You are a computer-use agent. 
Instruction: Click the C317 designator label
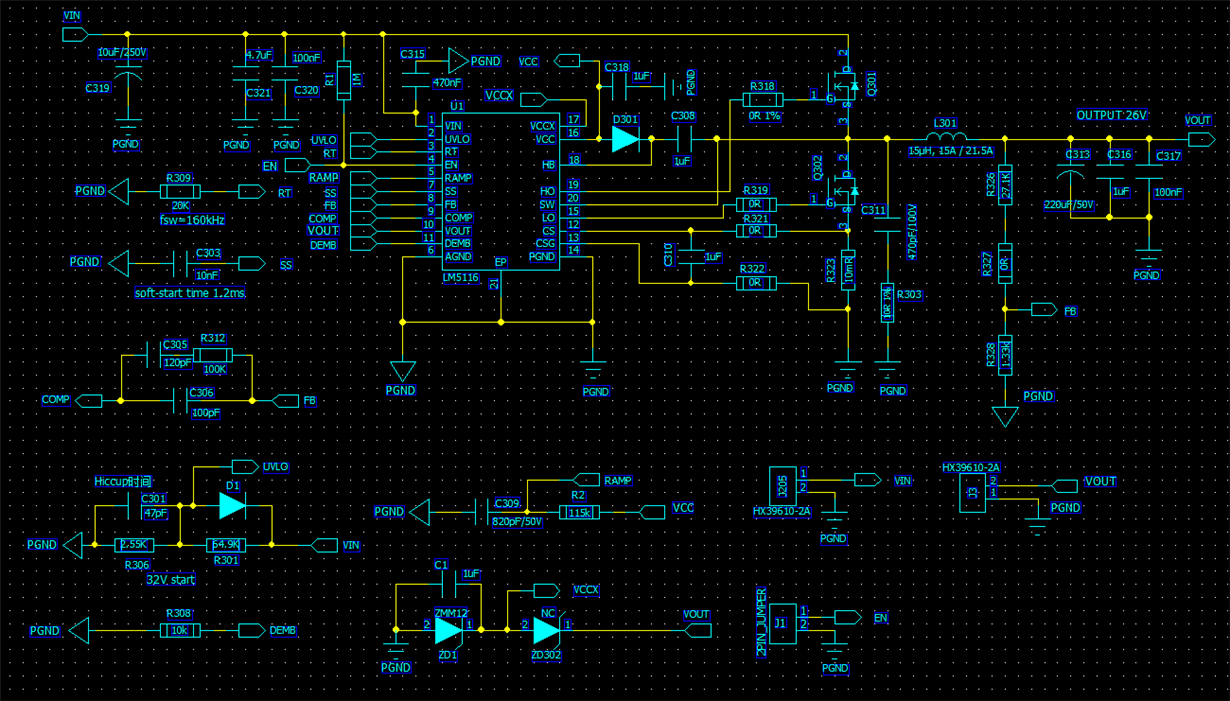point(1168,156)
